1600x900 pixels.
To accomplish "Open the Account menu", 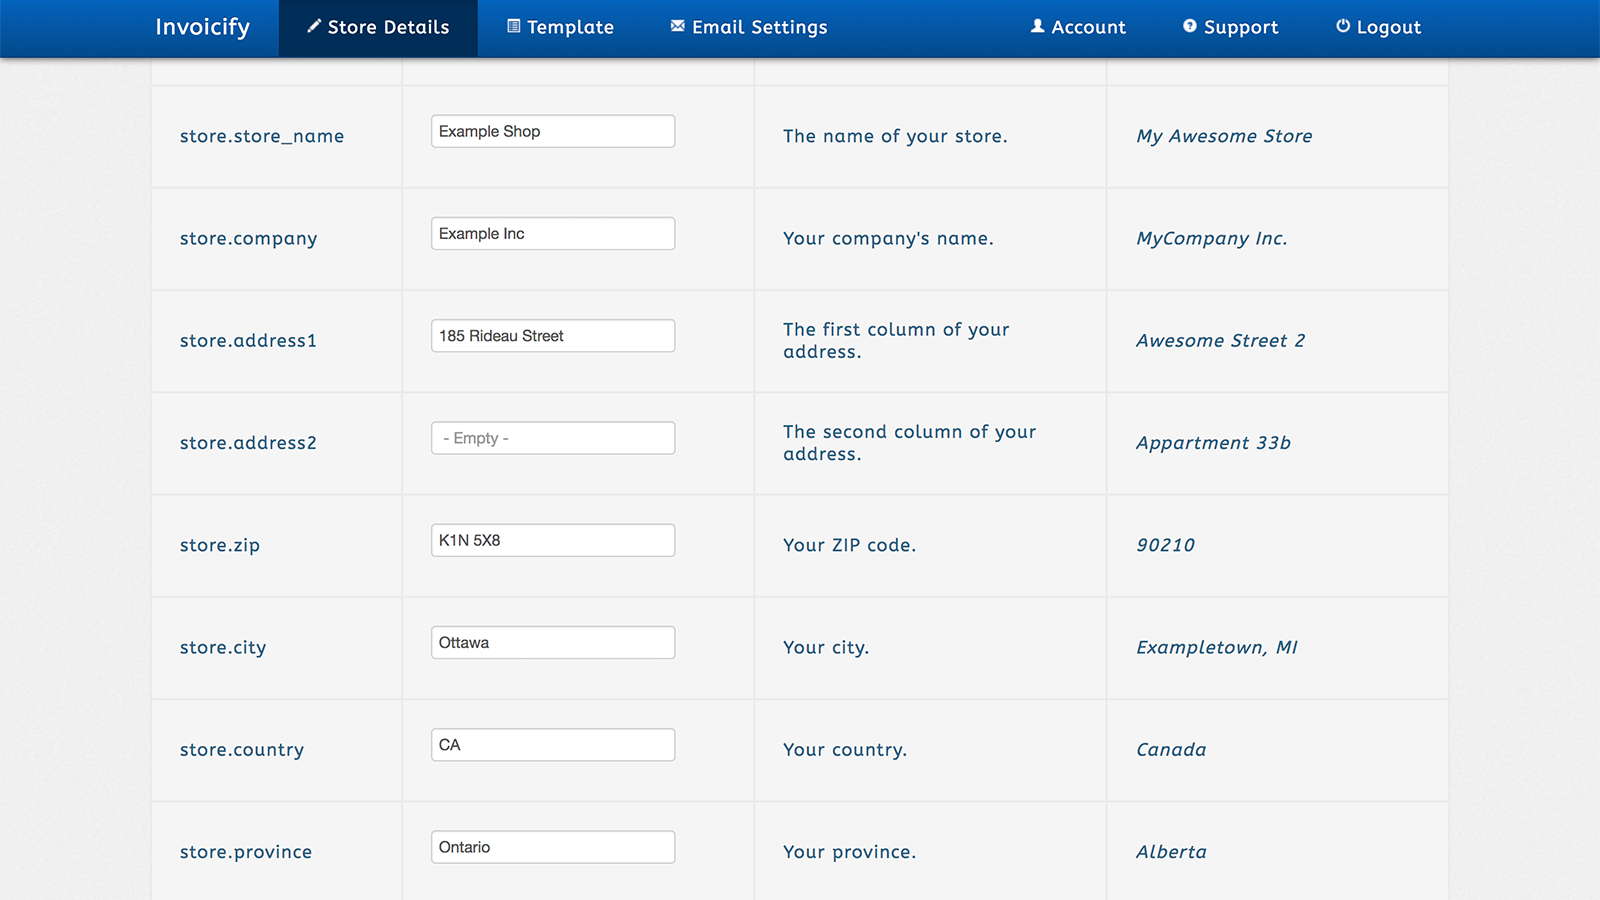I will coord(1078,27).
